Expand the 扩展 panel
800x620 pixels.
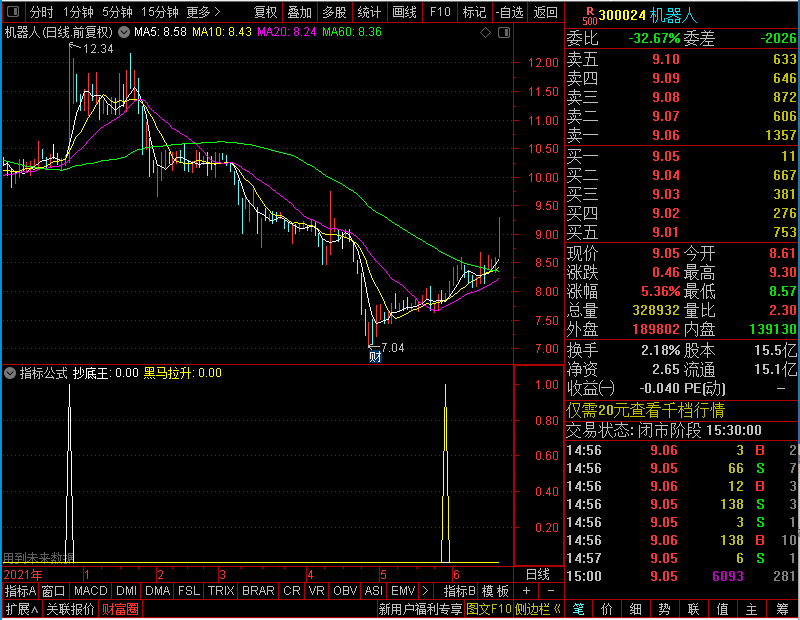(22, 609)
